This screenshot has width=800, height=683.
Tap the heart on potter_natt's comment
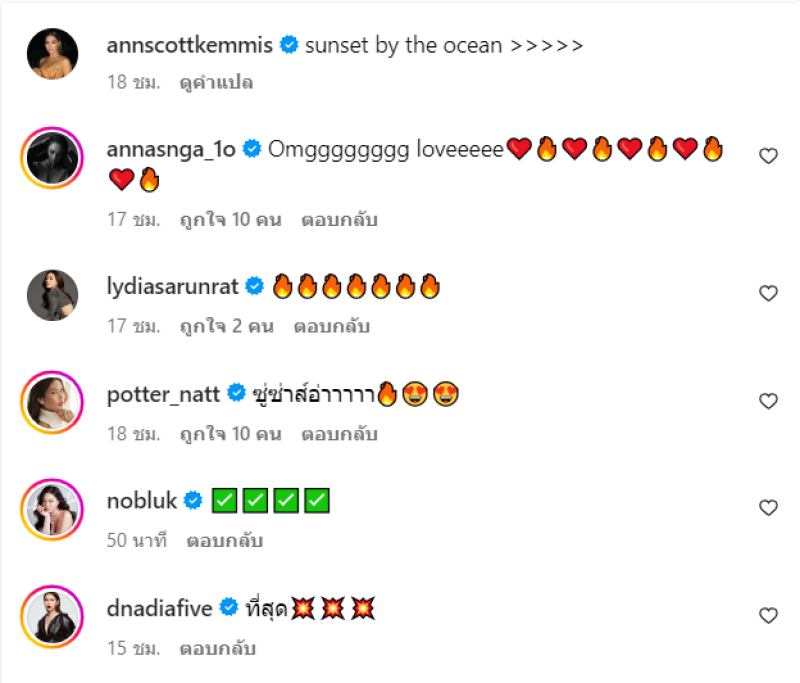click(x=768, y=401)
